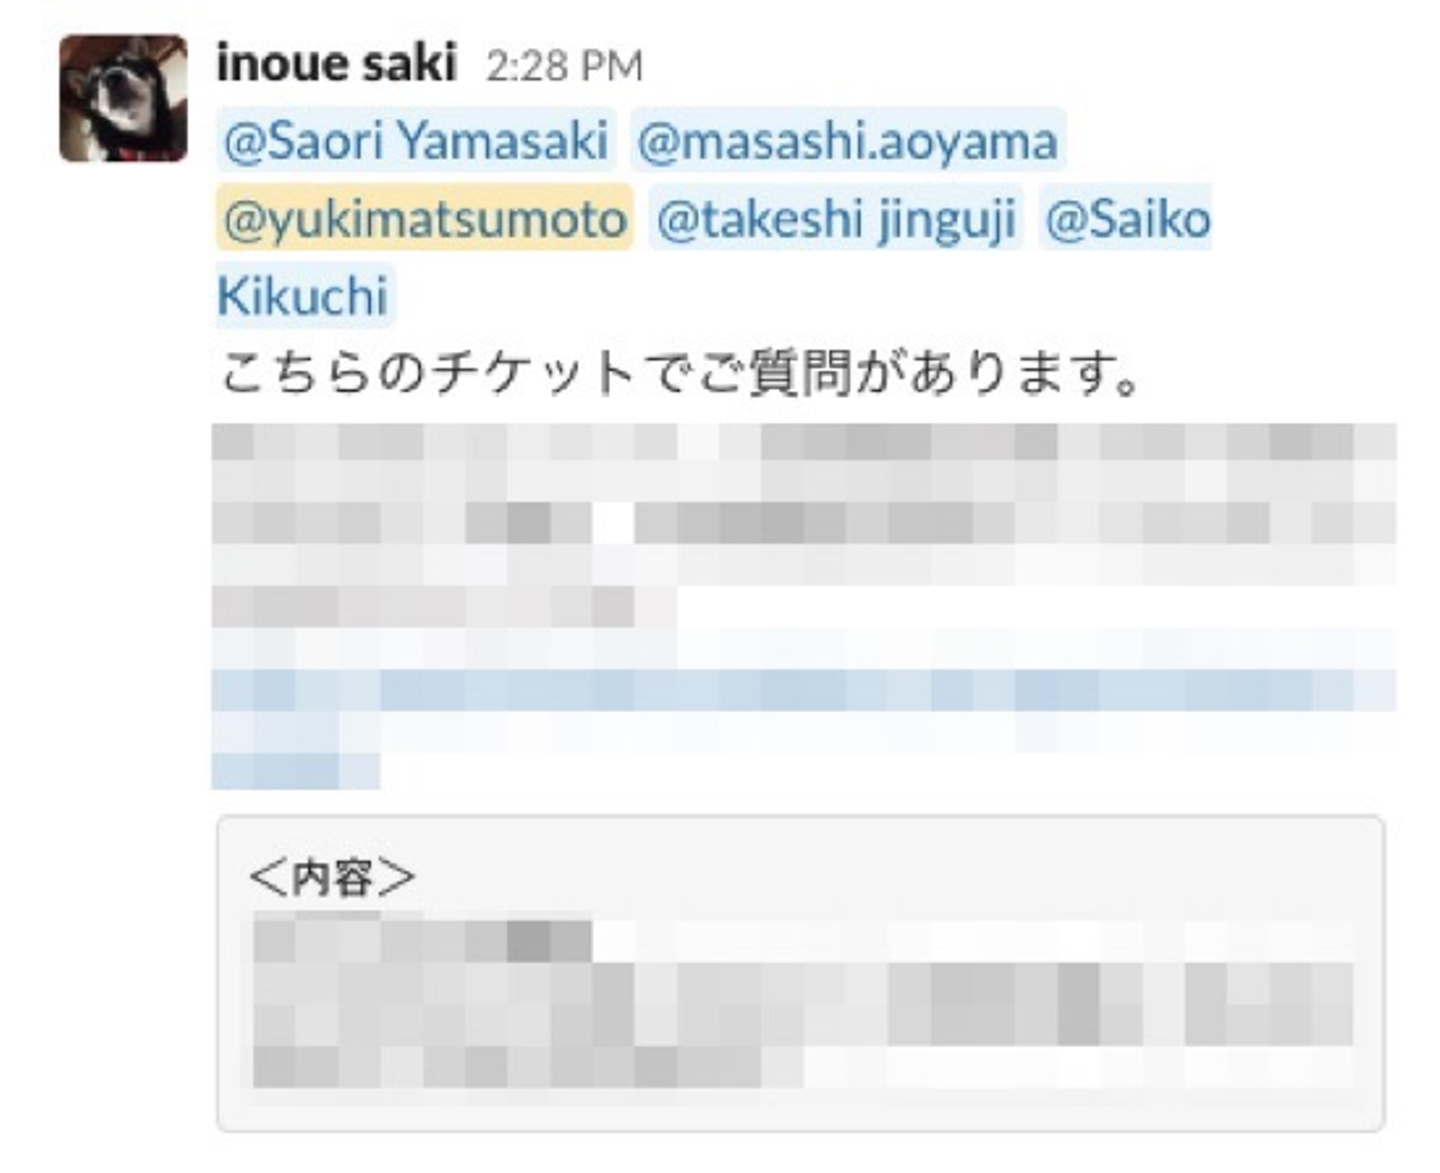Click the wrapped Kikuchi mention text
The height and width of the screenshot is (1173, 1440).
pyautogui.click(x=303, y=296)
